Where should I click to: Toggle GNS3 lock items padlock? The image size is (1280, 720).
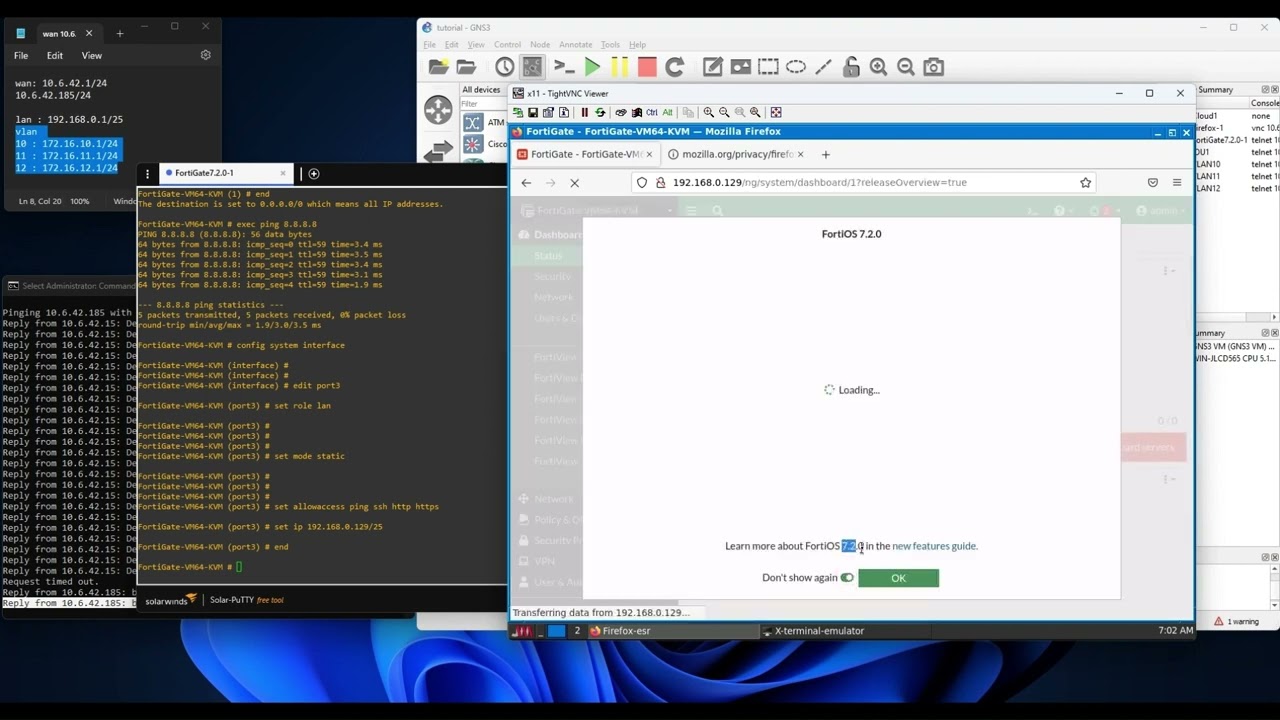(851, 67)
